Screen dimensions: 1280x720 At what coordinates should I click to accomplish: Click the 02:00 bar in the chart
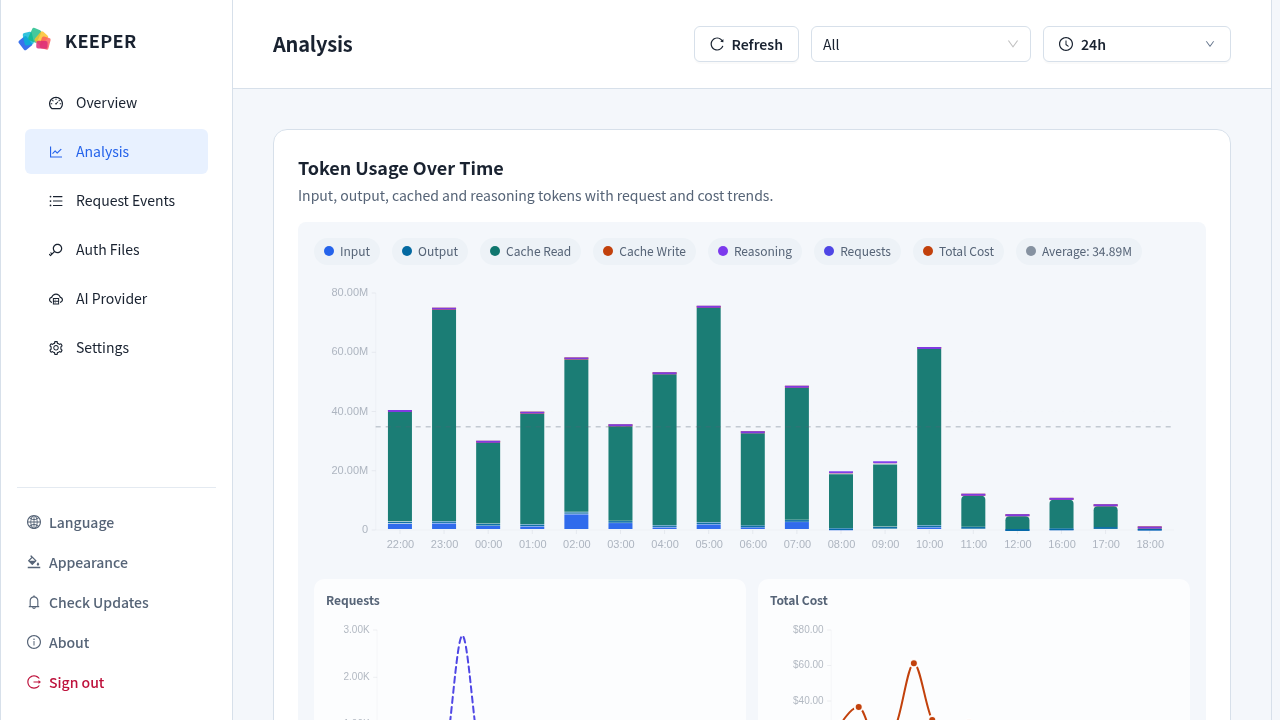click(577, 443)
